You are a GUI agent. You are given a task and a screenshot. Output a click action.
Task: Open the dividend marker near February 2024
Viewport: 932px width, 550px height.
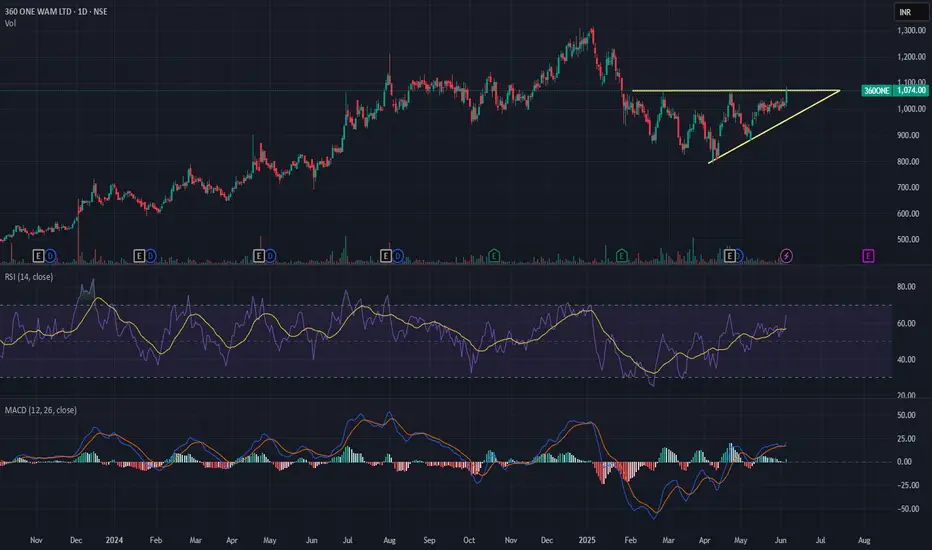(151, 256)
